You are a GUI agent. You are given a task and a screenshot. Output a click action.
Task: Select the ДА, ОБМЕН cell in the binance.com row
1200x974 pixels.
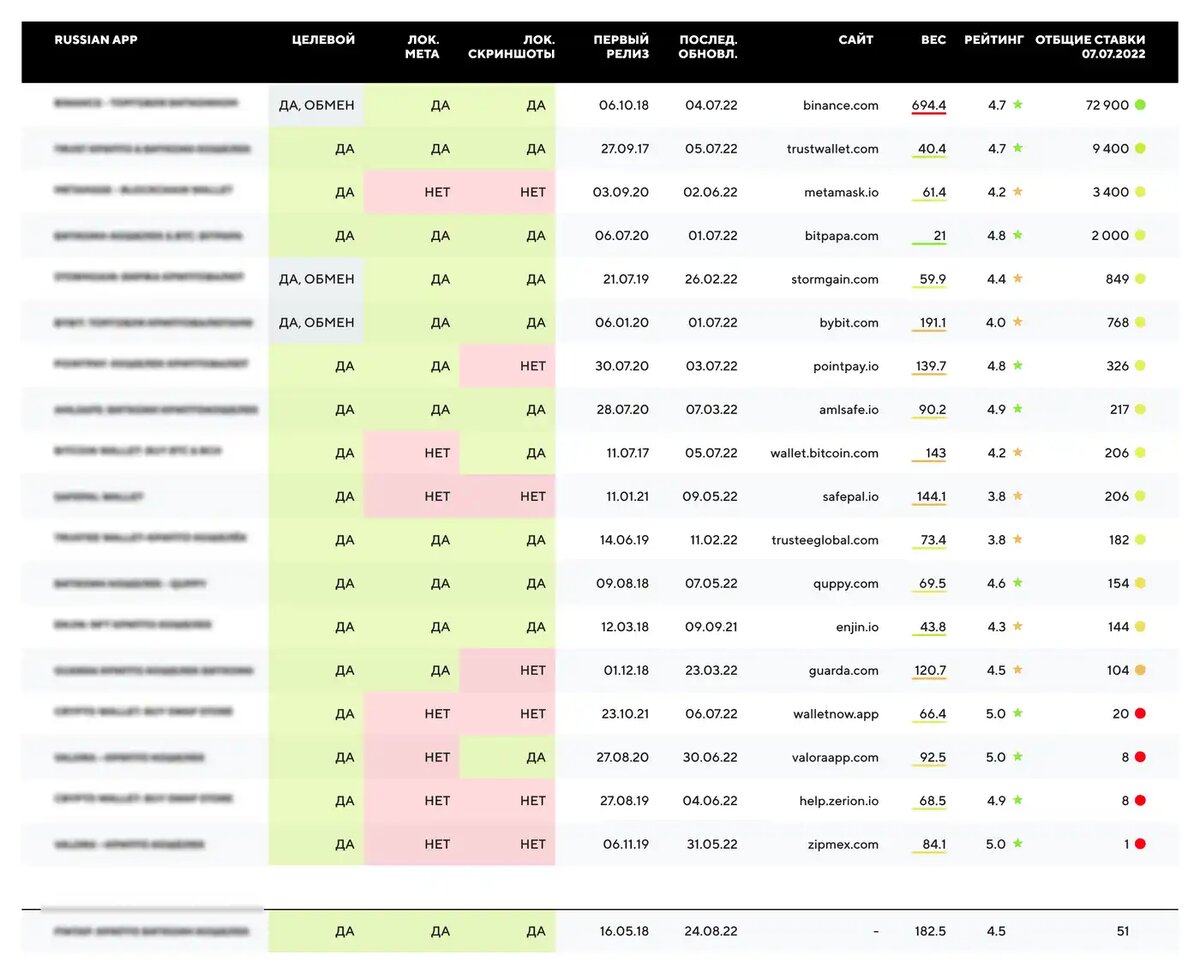(x=316, y=105)
